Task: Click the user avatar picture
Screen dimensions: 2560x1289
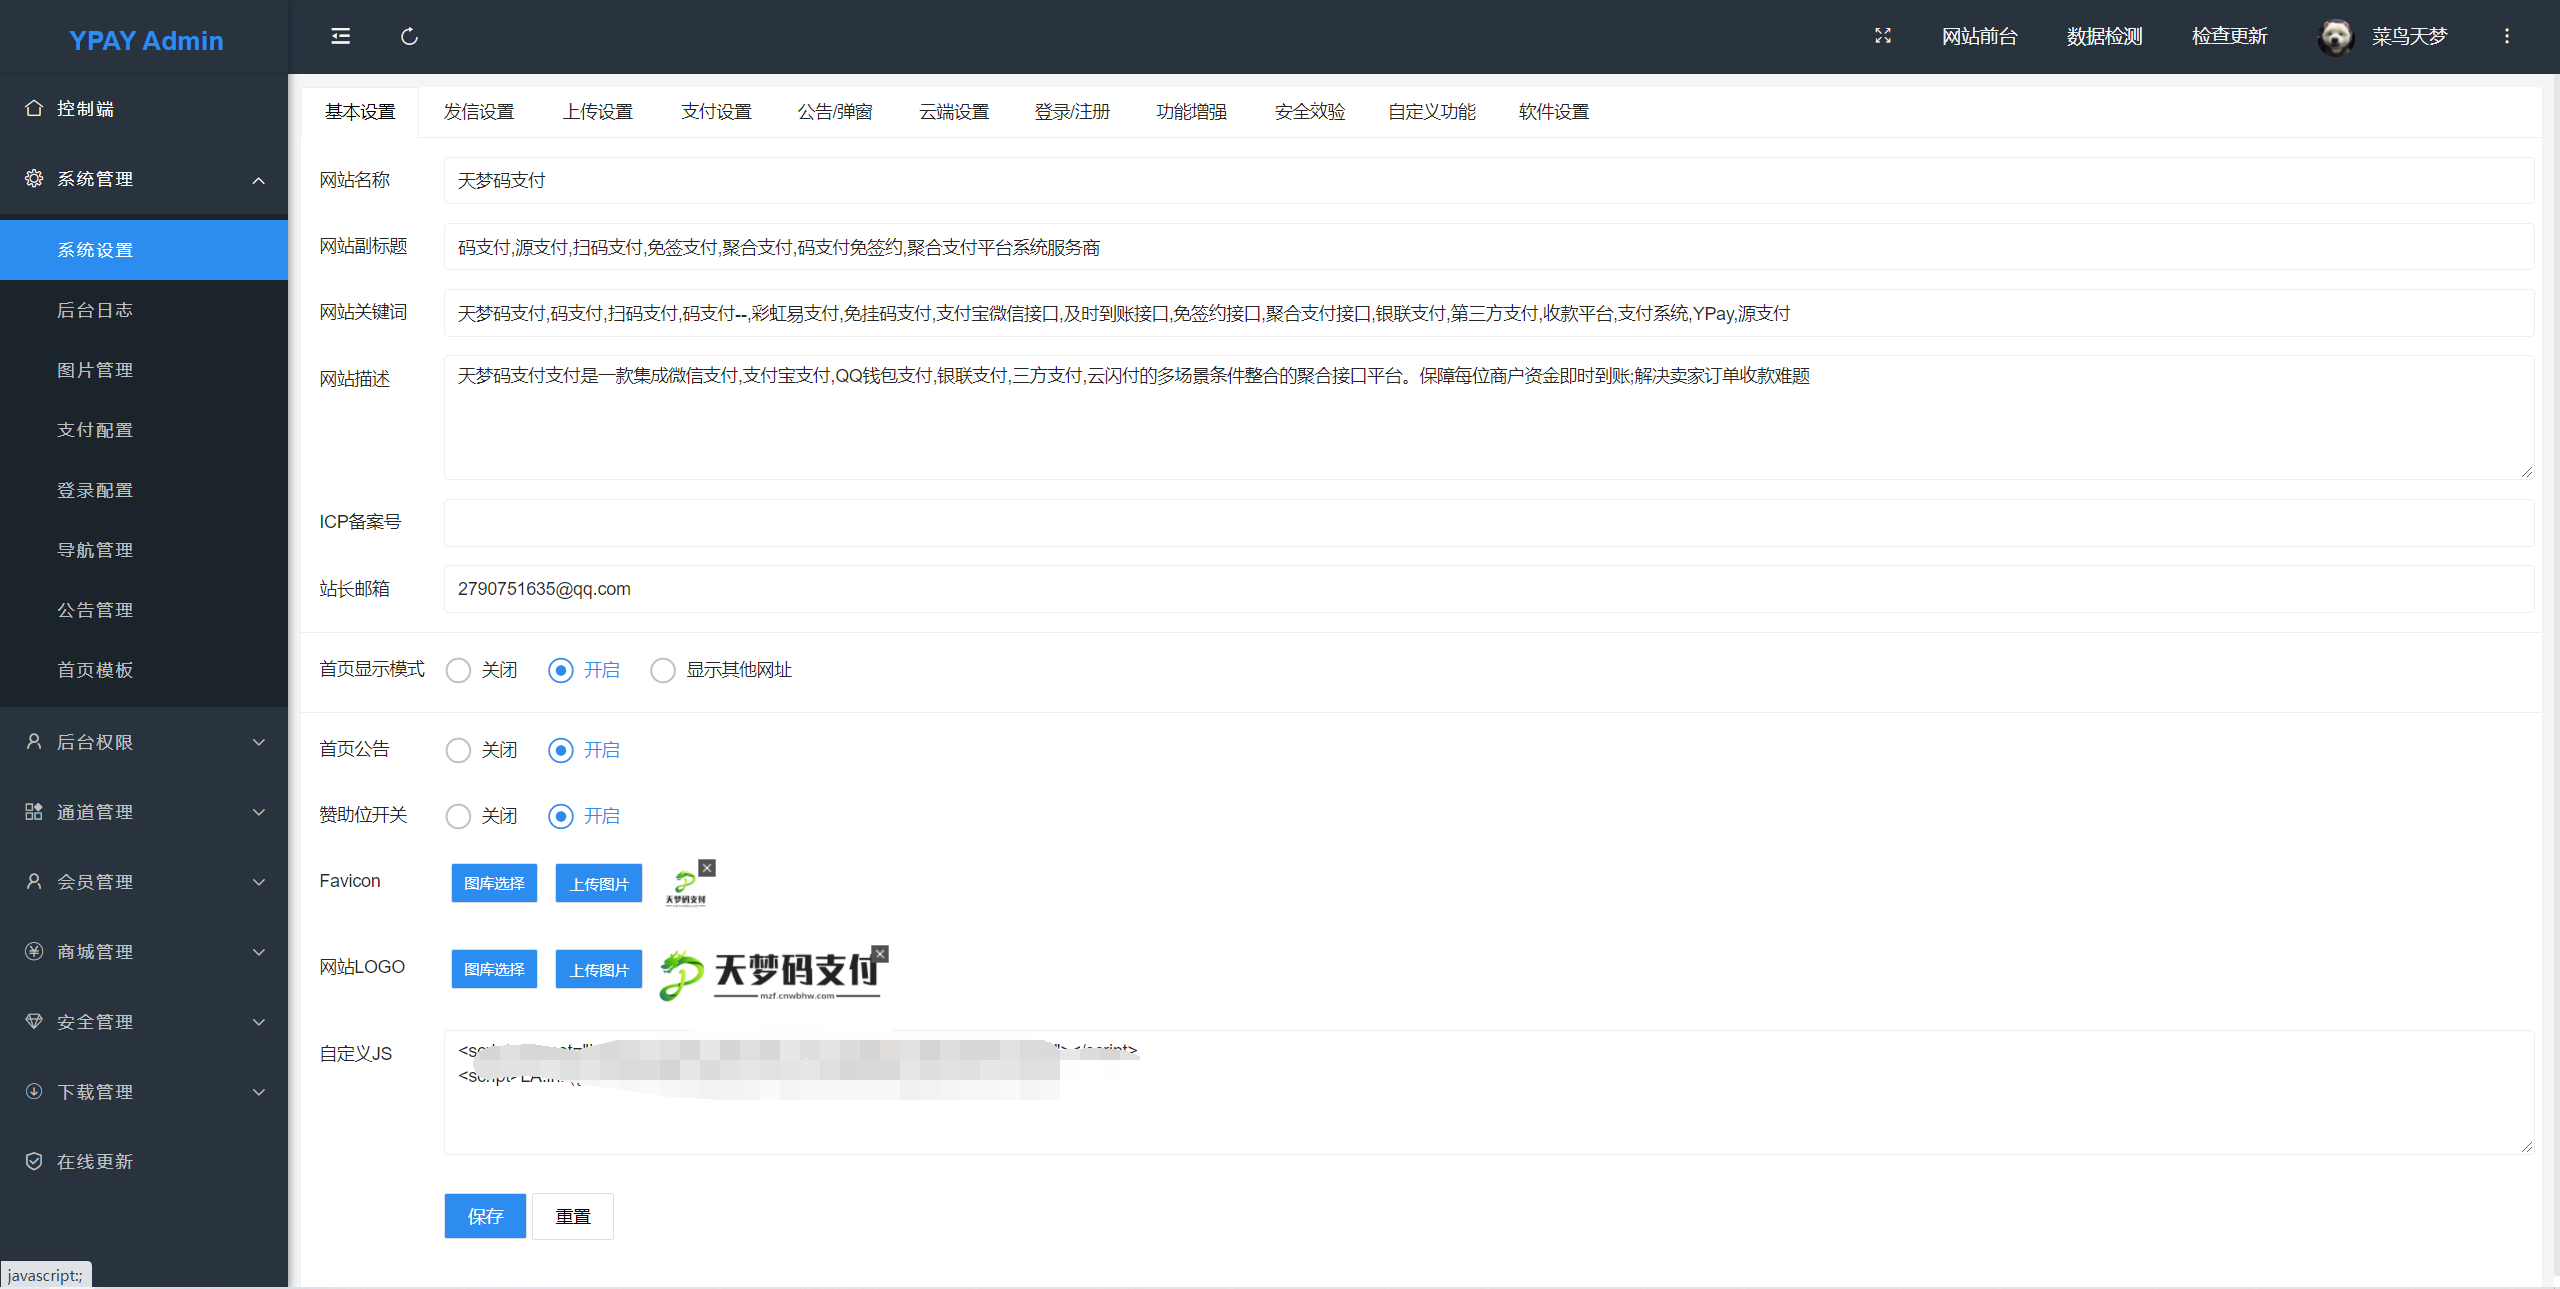Action: tap(2336, 37)
